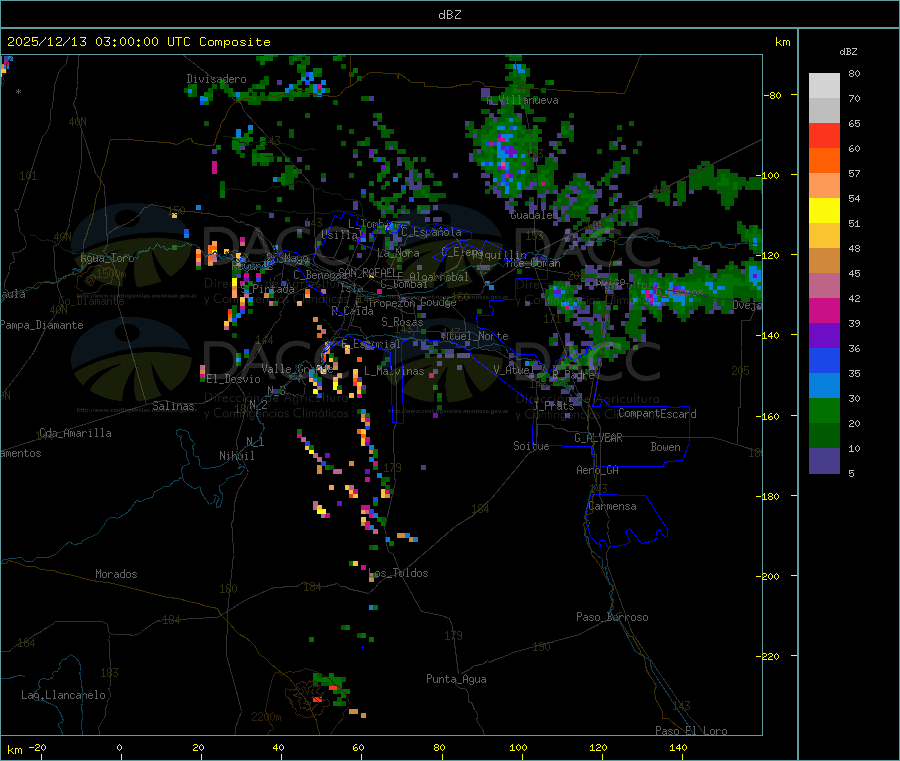This screenshot has height=761, width=900.
Task: Click the Bowen location label
Action: [665, 448]
